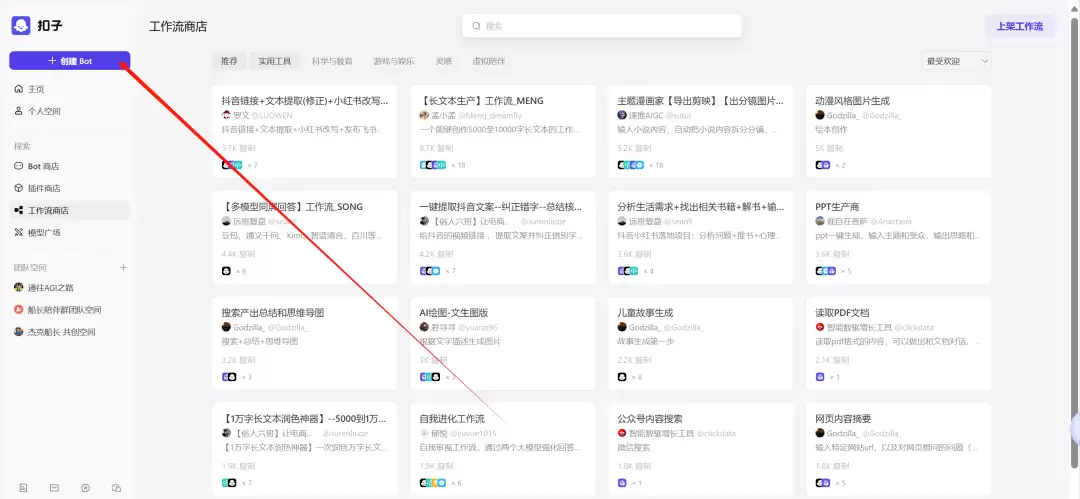Click the 工作流商店 page heading
The height and width of the screenshot is (499, 1080).
178,27
